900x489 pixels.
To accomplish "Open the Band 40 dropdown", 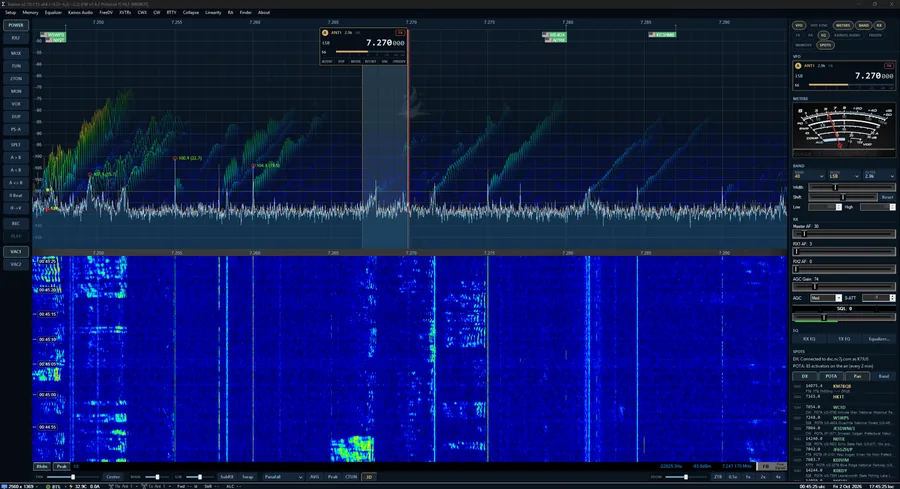I will (x=809, y=176).
